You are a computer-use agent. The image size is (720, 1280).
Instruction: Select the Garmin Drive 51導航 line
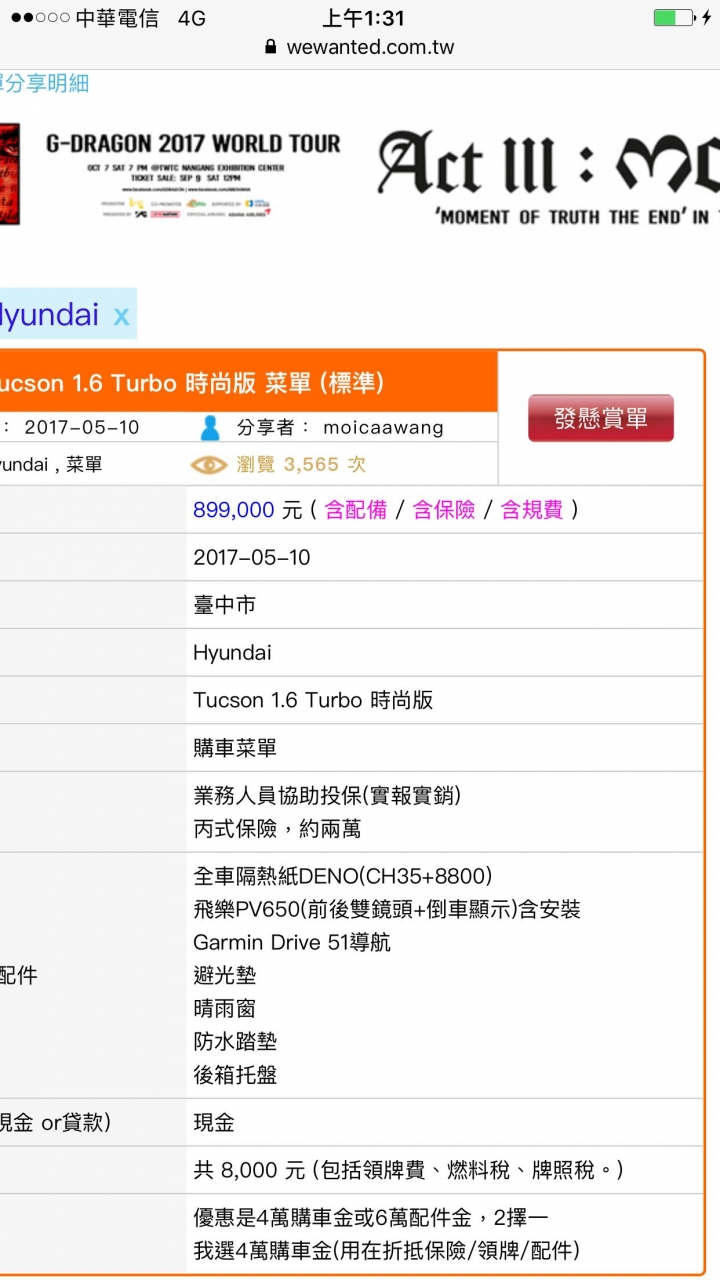point(292,943)
